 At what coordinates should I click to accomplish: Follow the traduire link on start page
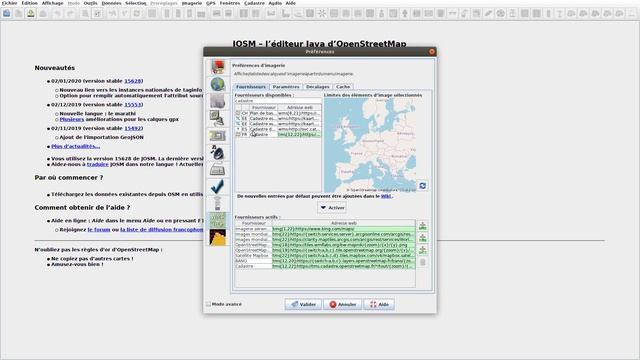[98, 164]
